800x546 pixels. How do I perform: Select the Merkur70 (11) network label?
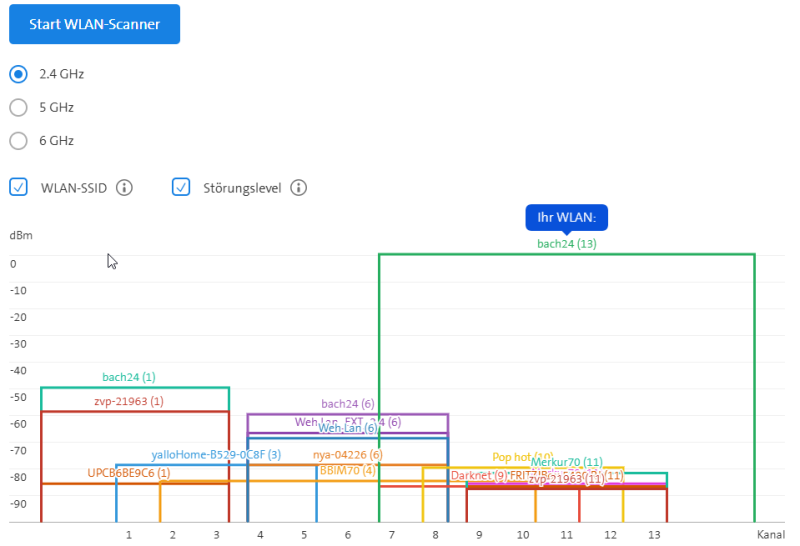coord(566,462)
